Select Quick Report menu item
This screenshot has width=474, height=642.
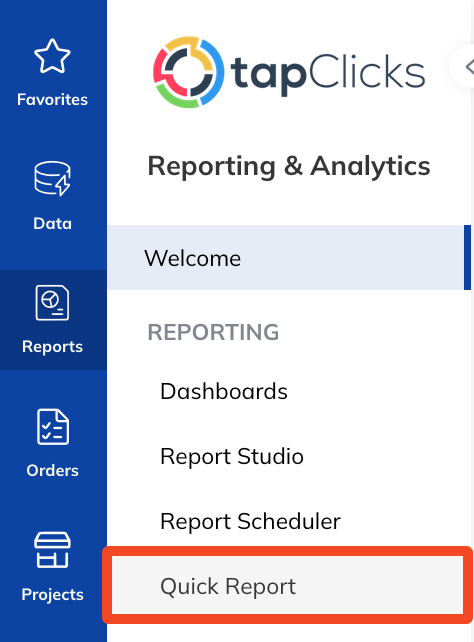[288, 586]
